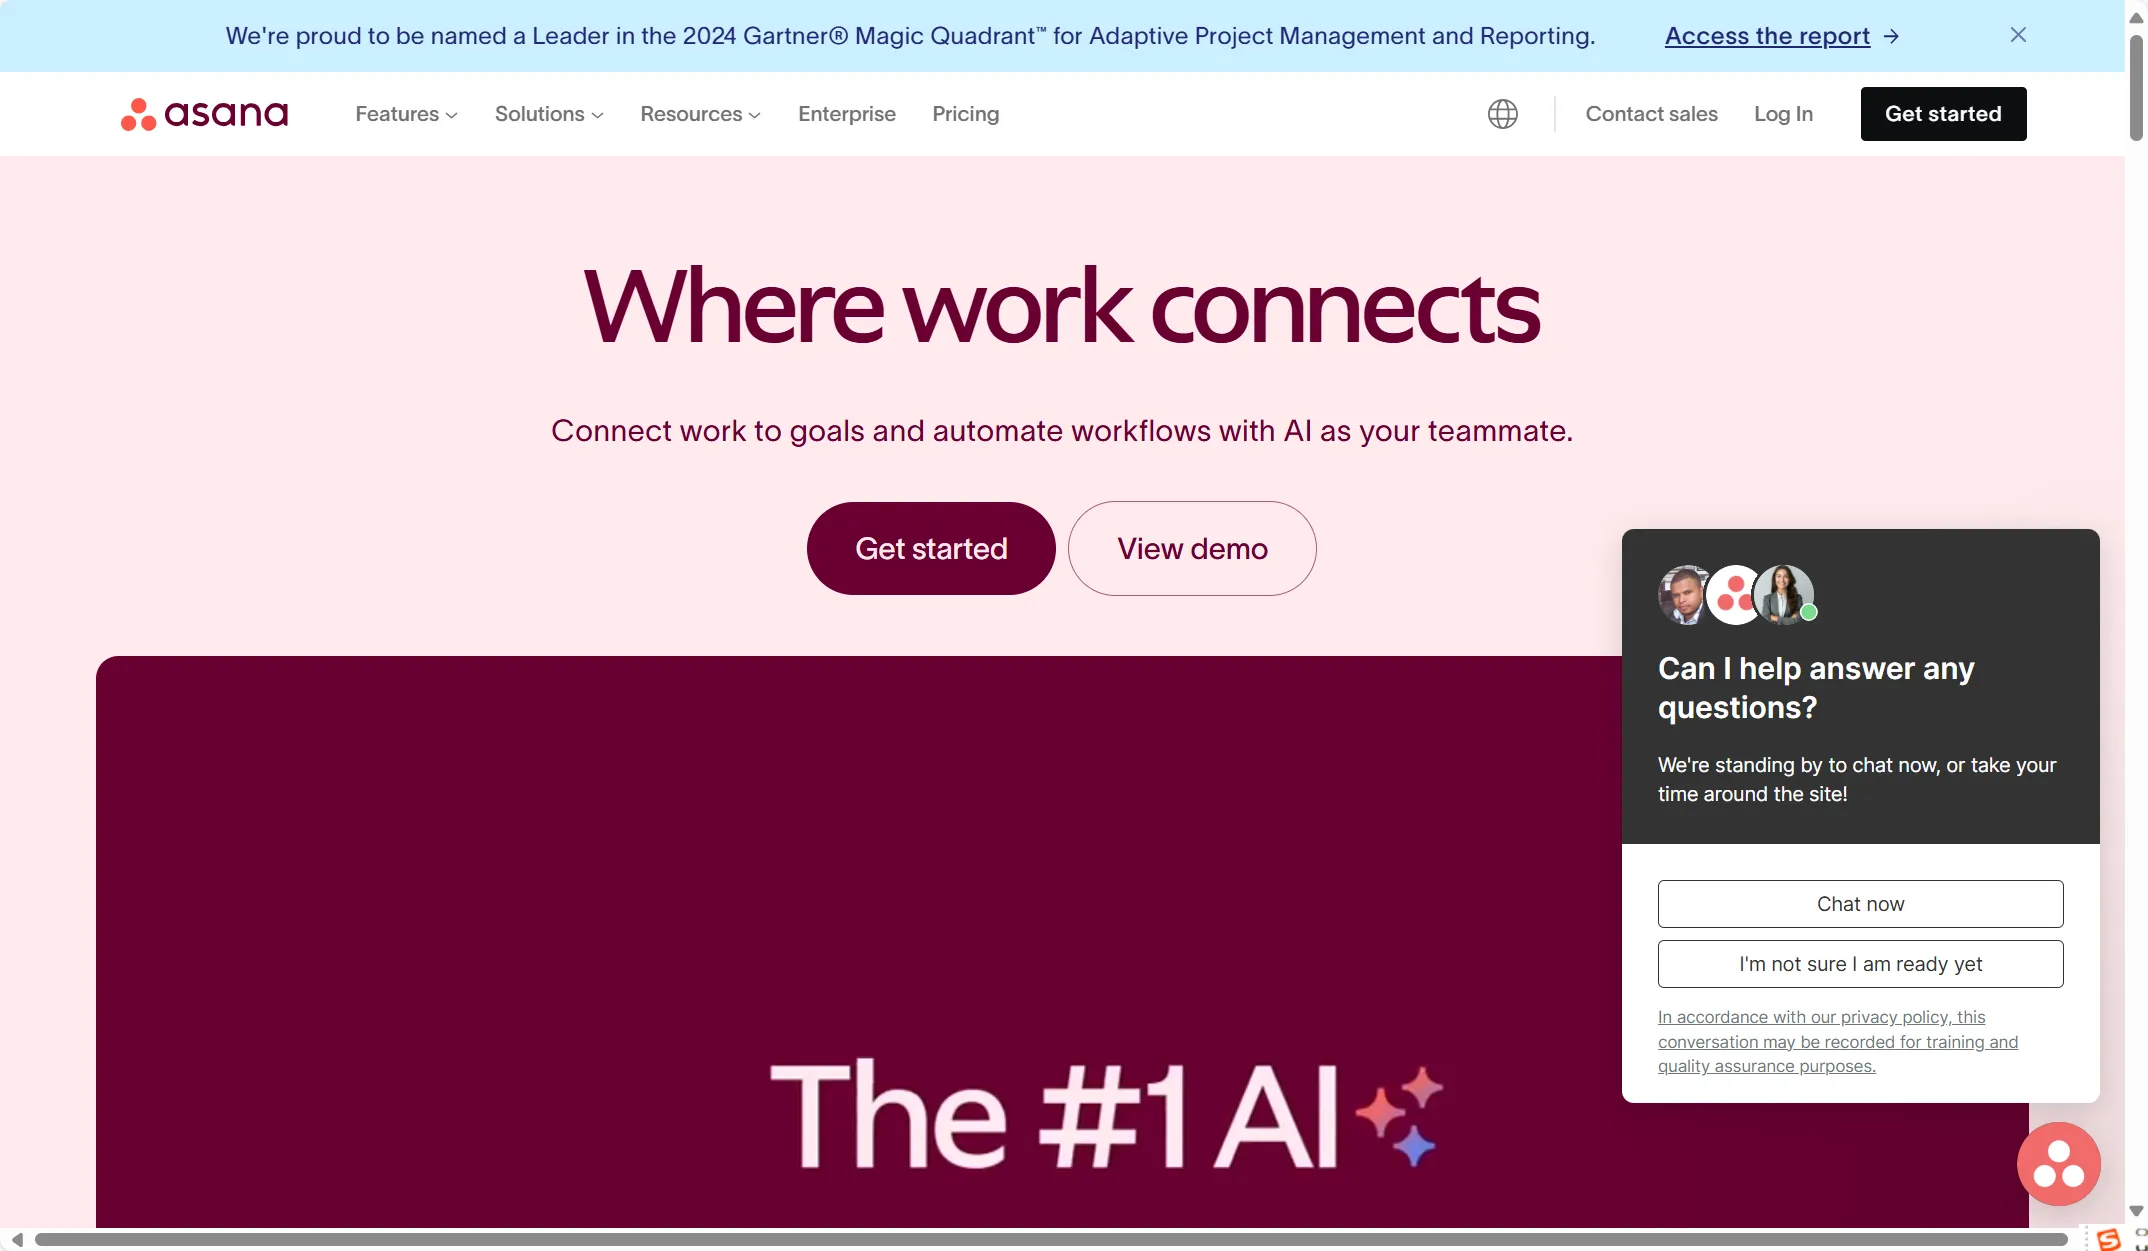This screenshot has height=1251, width=2148.
Task: Click the Asana coral dots brand icon
Action: [x=135, y=113]
